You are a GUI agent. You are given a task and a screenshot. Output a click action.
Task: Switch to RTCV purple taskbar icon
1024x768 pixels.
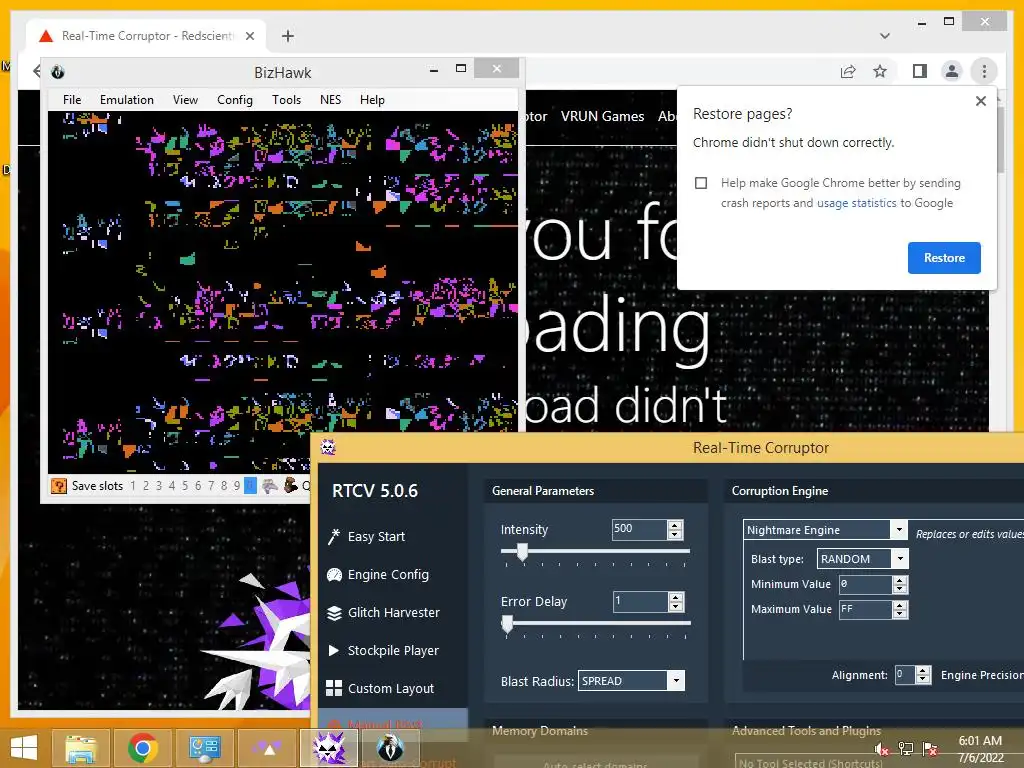pyautogui.click(x=328, y=748)
